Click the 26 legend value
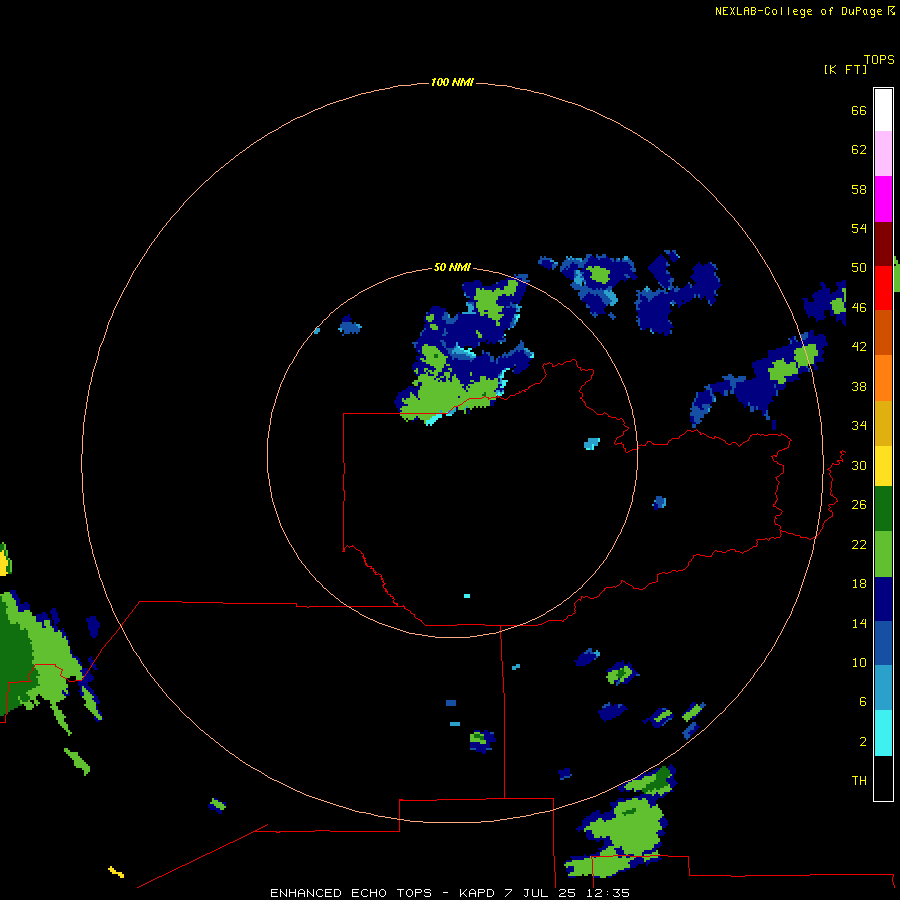 tap(859, 505)
